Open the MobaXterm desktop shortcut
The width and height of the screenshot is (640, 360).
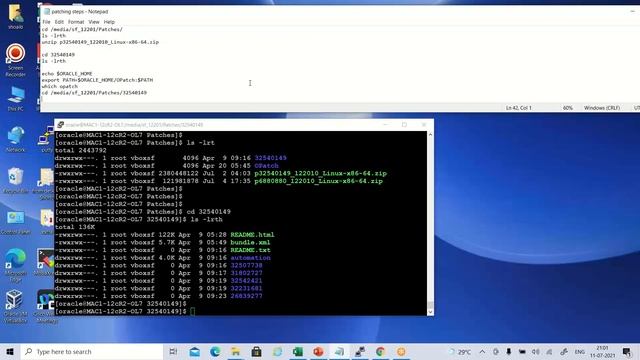coord(46,262)
